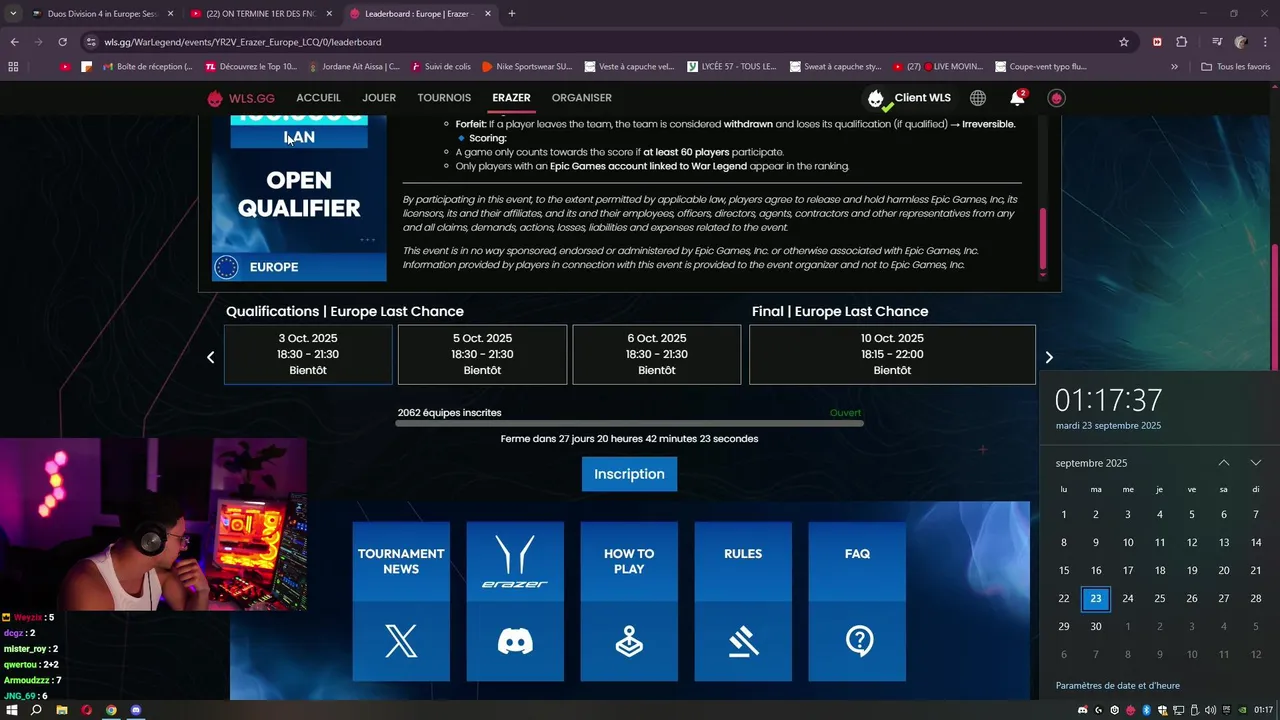Open the septembre 2025 month header
Screen dimensions: 1280x720
point(1091,463)
